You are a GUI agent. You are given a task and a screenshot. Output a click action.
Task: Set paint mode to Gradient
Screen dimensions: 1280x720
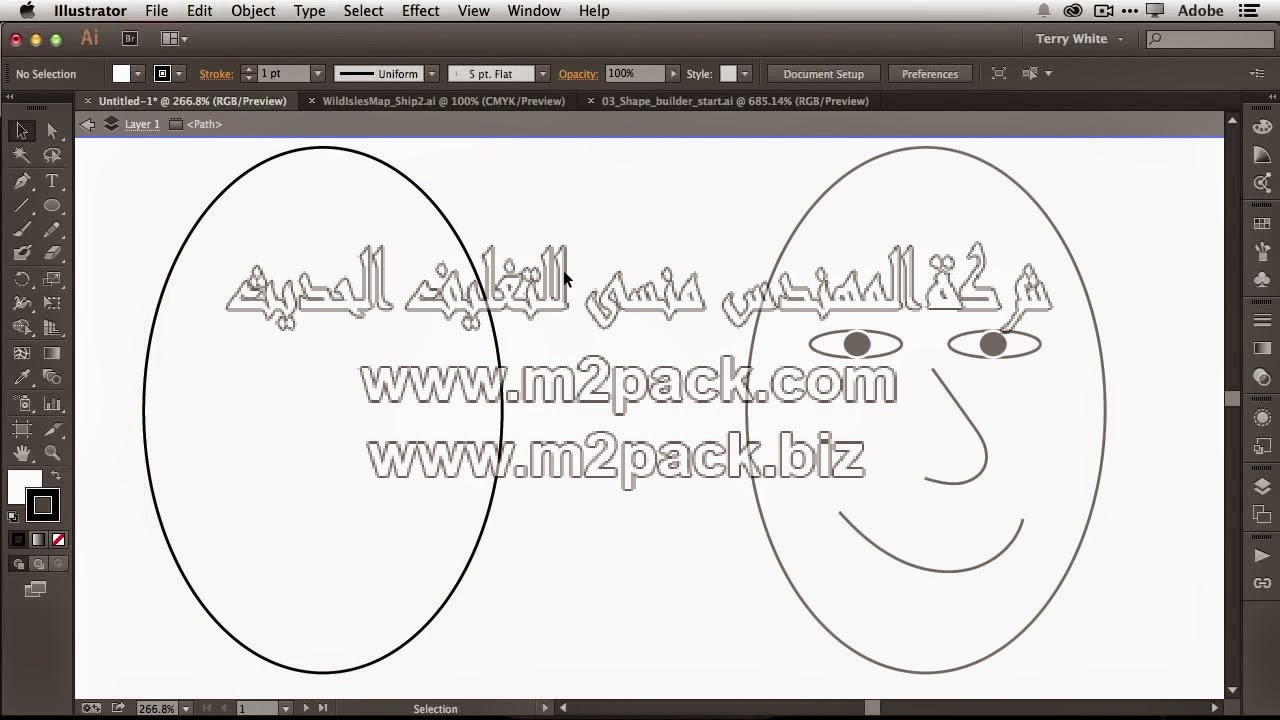(x=38, y=540)
